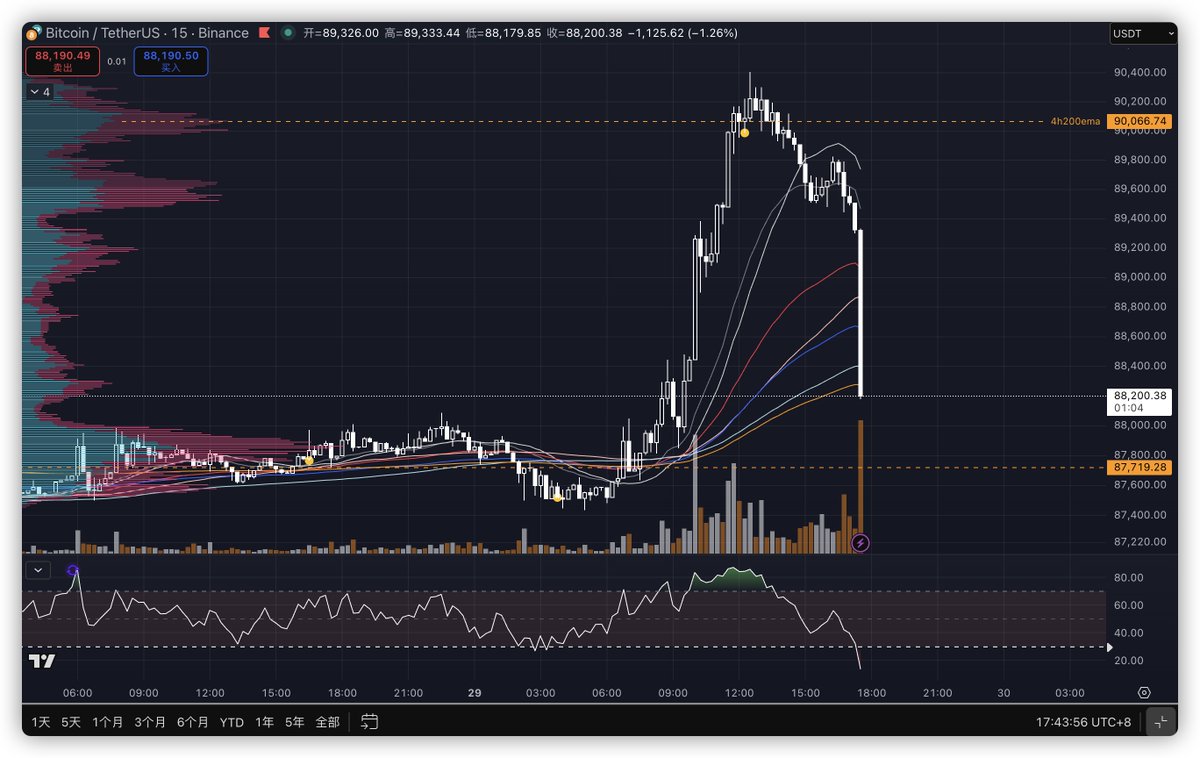The height and width of the screenshot is (758, 1200).
Task: Click the purple circle marker on RSI
Action: click(x=73, y=571)
